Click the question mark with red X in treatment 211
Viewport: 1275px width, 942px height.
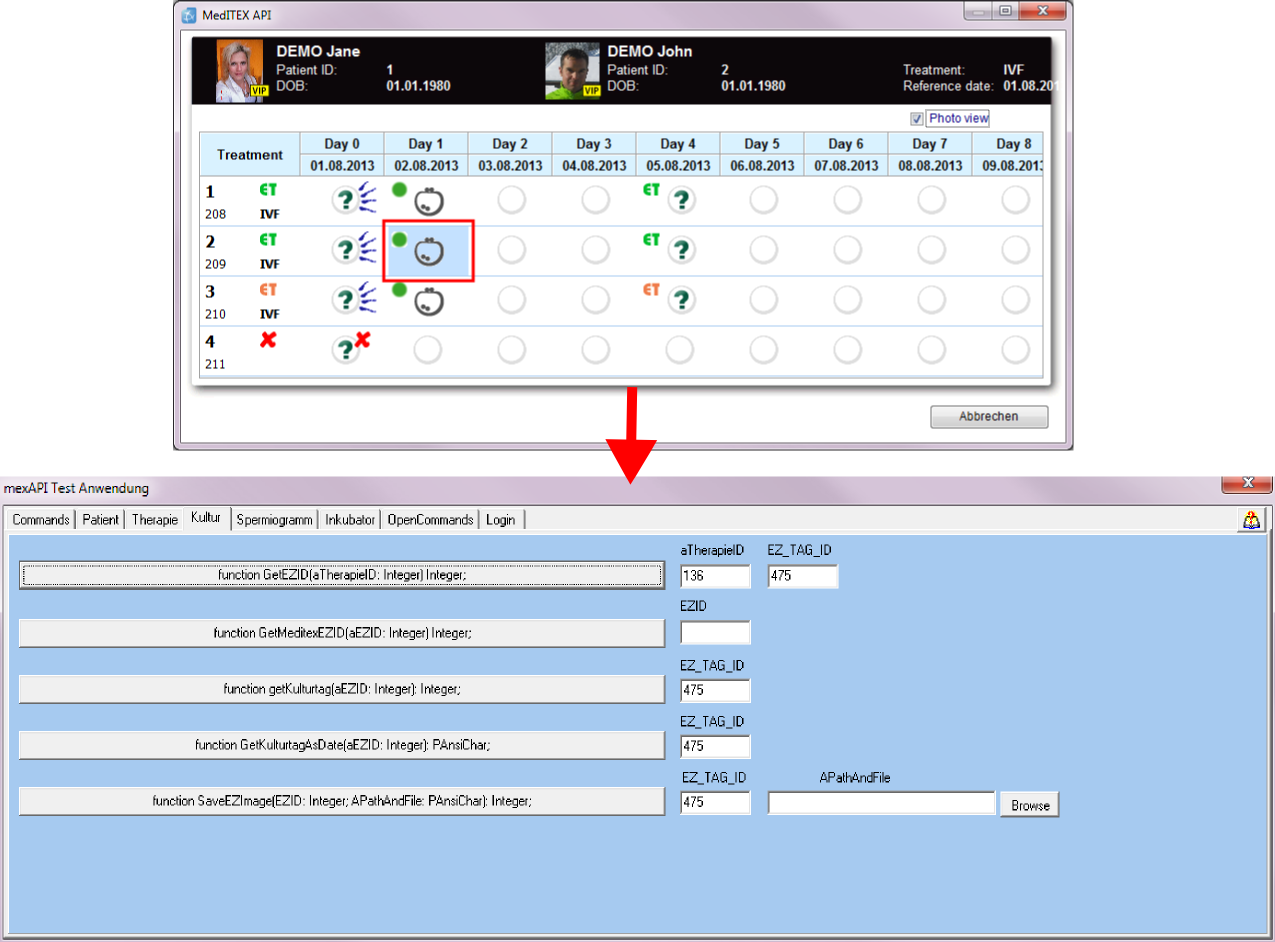[x=351, y=347]
